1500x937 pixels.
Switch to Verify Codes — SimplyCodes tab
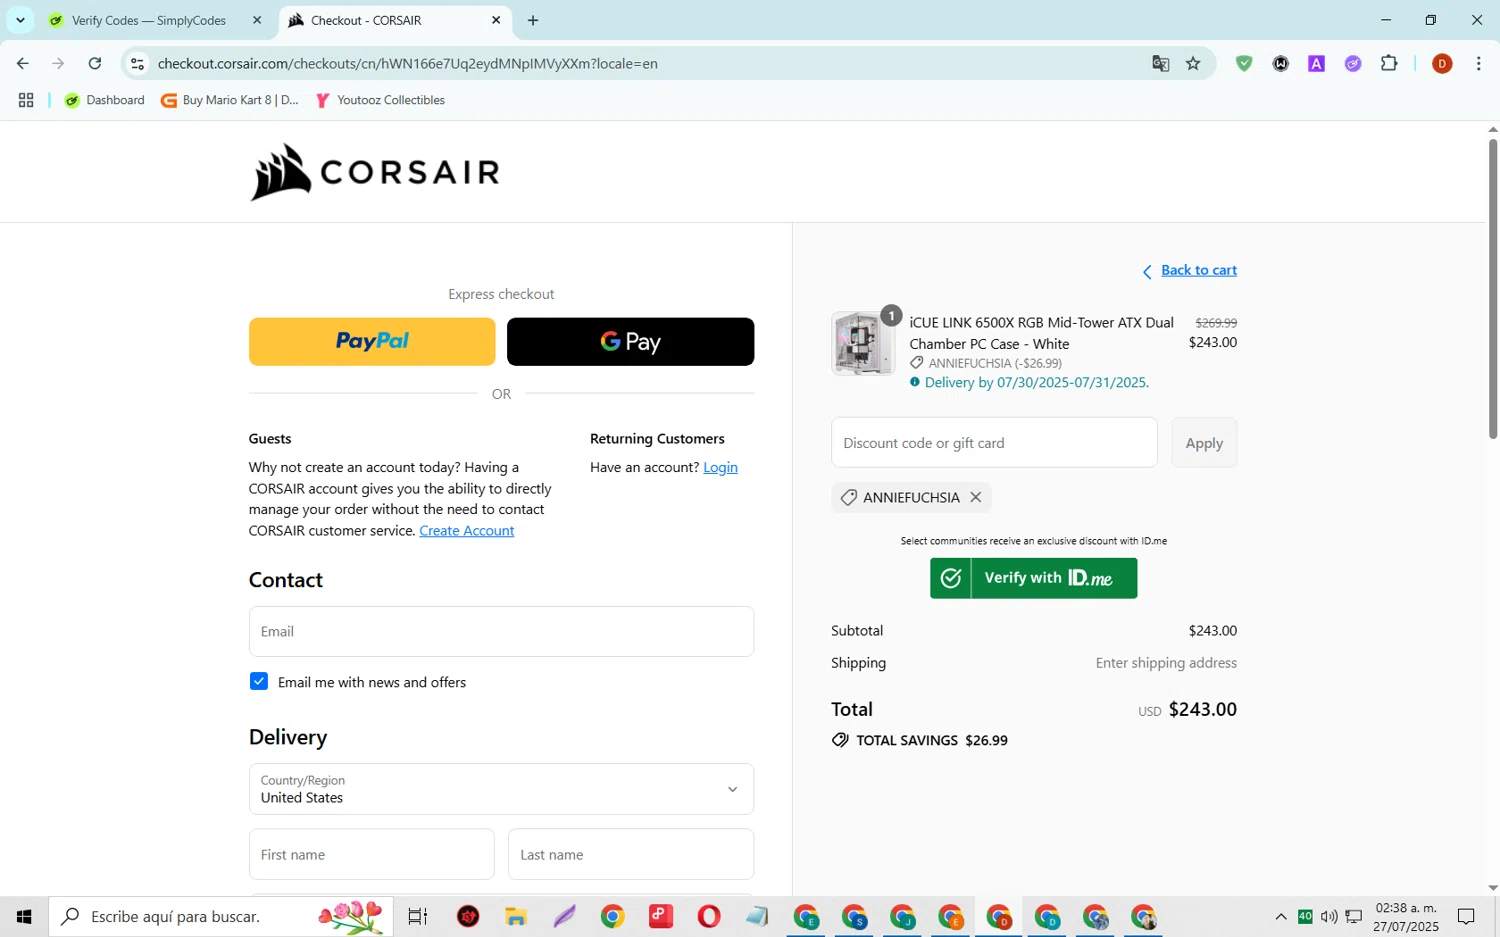coord(148,20)
